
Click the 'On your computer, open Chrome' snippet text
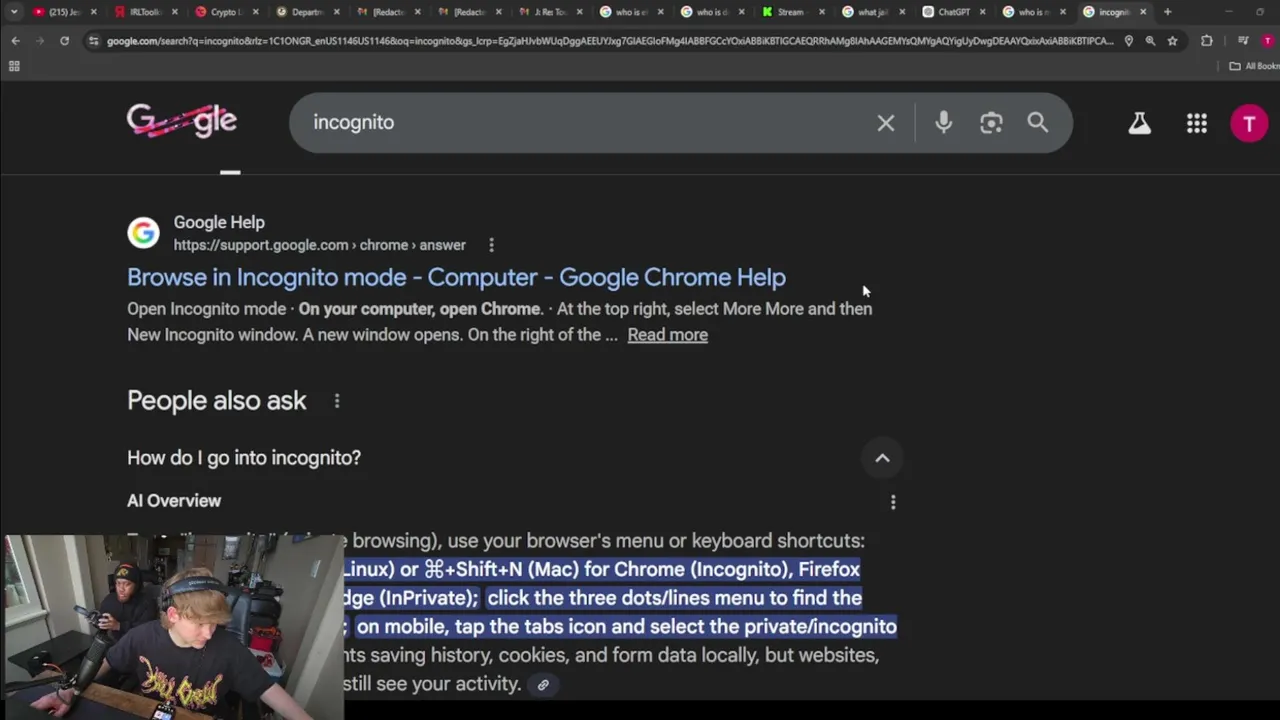[x=420, y=309]
